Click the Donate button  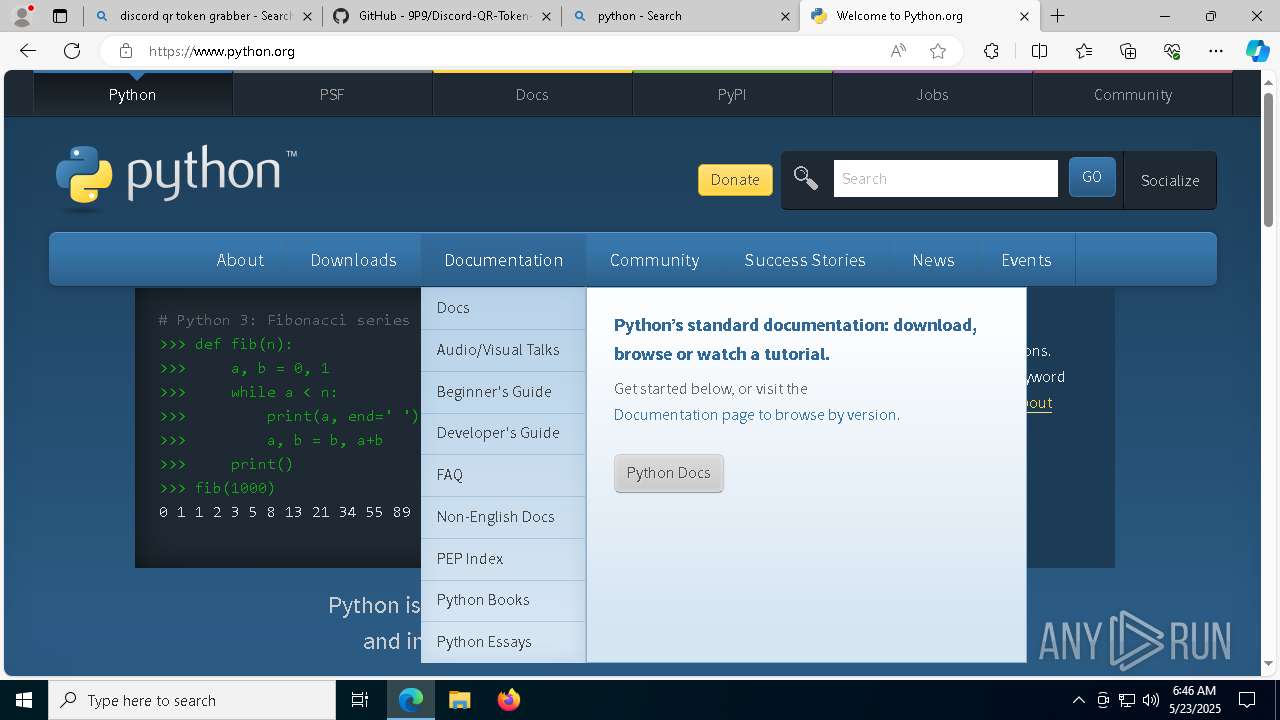coord(735,180)
